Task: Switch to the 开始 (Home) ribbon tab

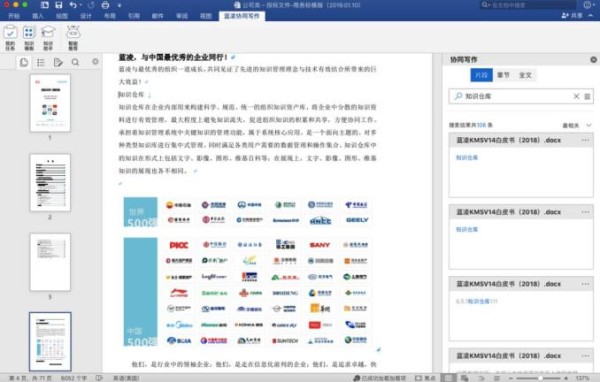Action: [x=14, y=16]
